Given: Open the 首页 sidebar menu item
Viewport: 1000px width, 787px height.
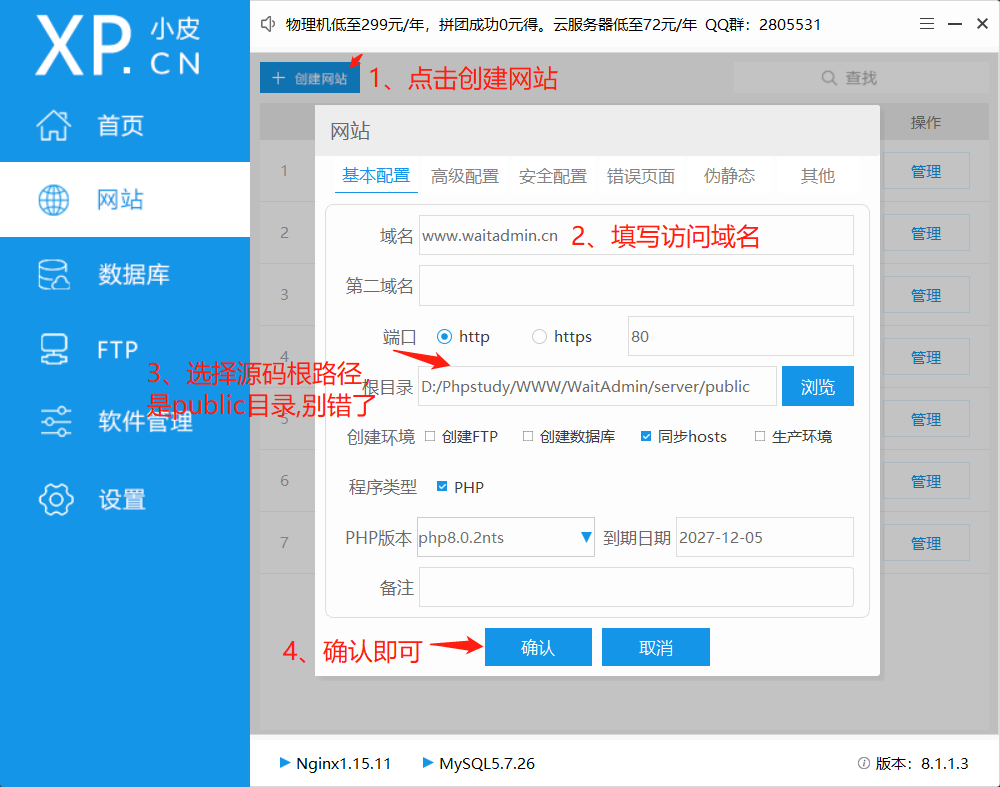Looking at the screenshot, I should pyautogui.click(x=125, y=125).
